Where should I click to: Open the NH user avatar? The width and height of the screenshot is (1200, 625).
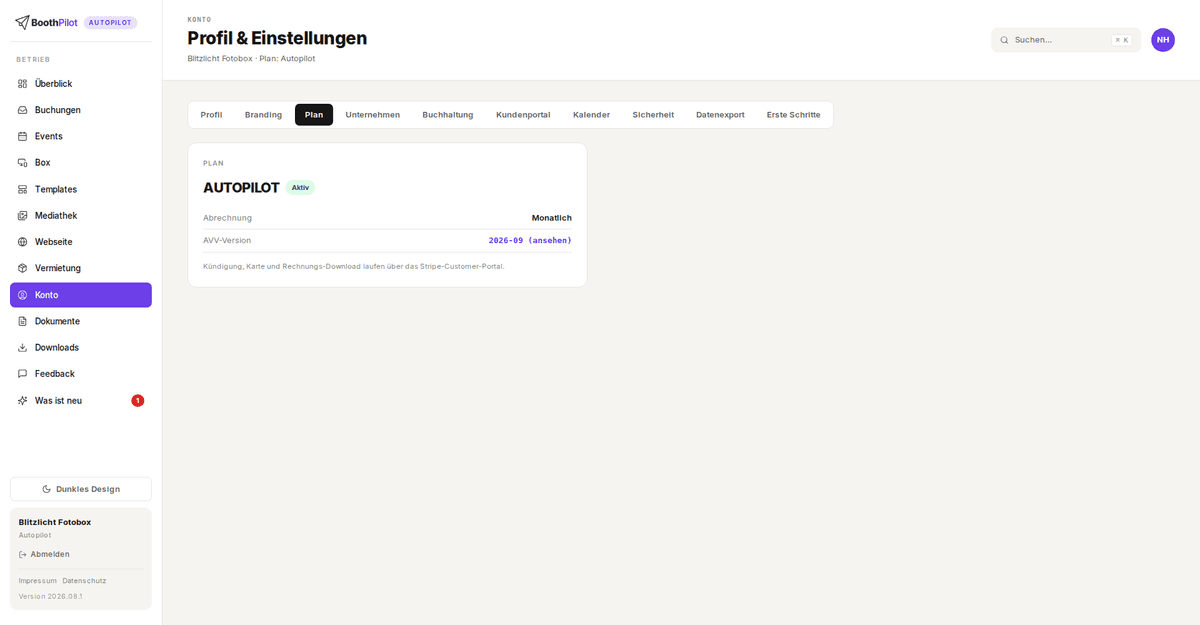pyautogui.click(x=1163, y=40)
